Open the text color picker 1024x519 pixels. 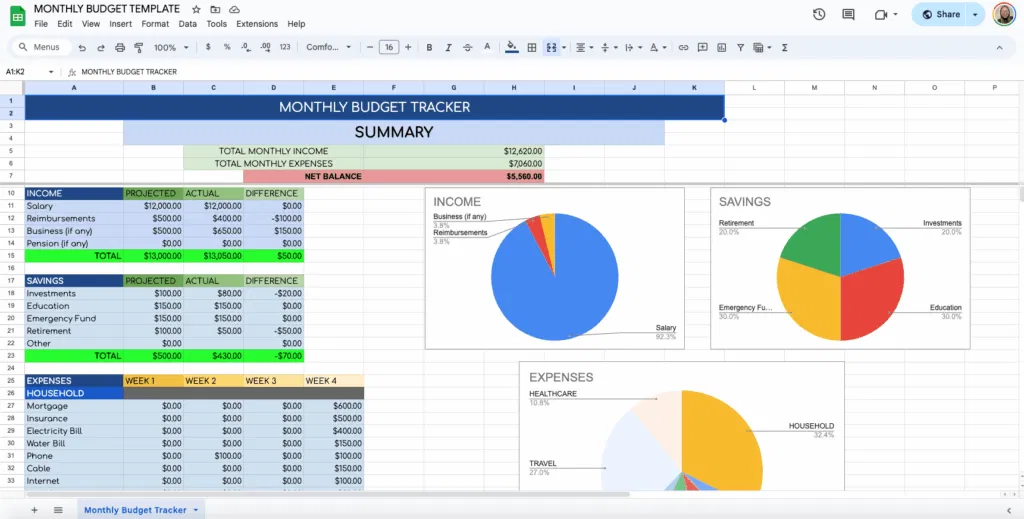487,47
